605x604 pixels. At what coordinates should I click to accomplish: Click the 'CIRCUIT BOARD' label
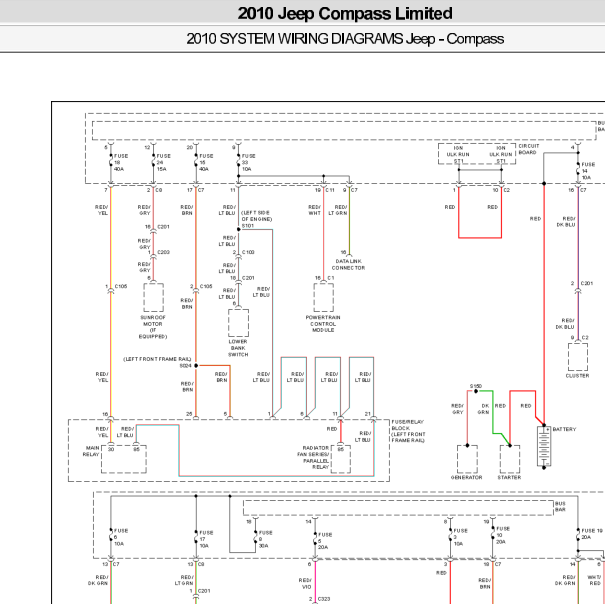point(529,149)
